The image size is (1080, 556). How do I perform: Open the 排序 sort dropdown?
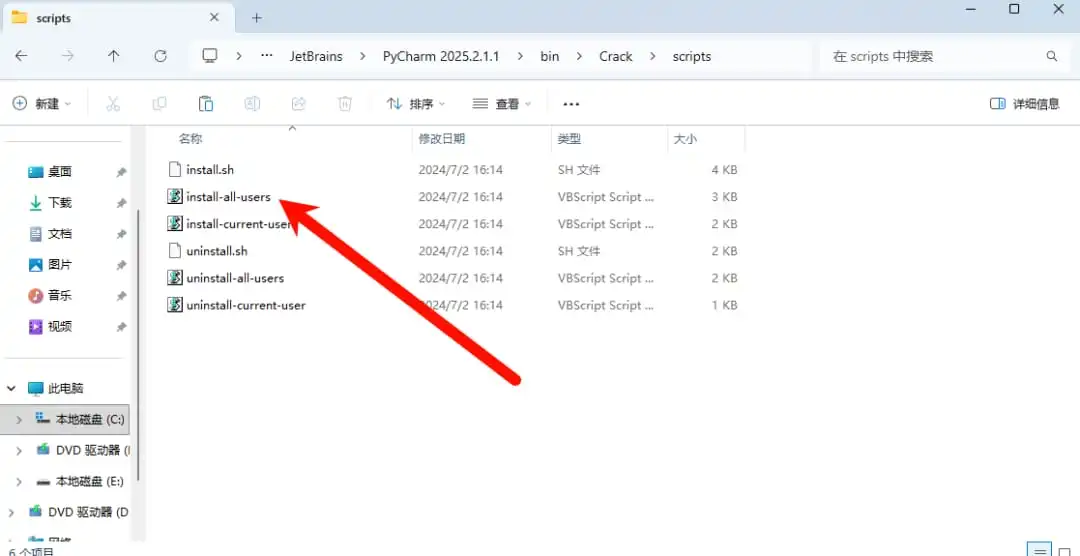pos(416,104)
